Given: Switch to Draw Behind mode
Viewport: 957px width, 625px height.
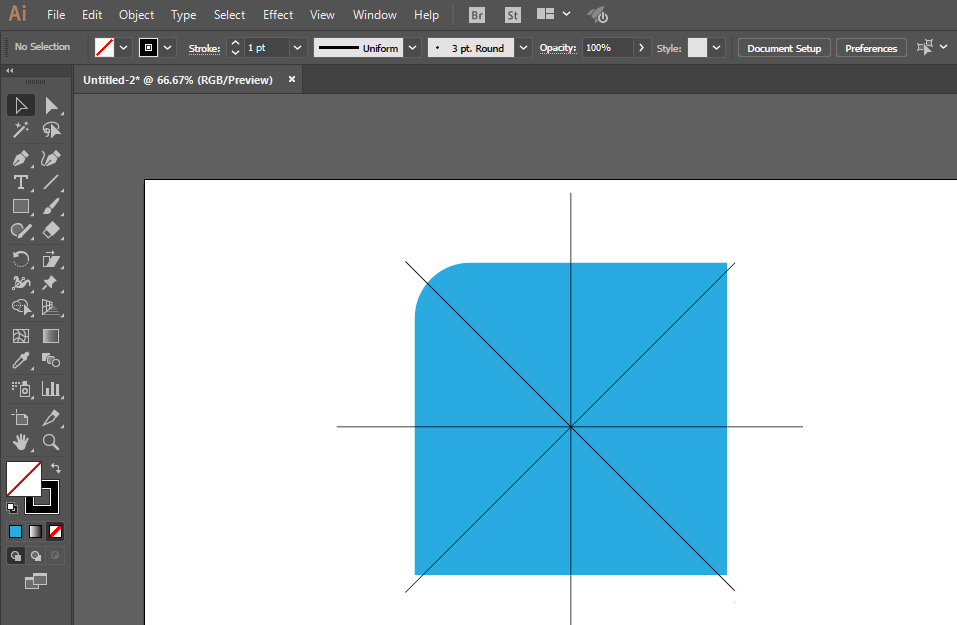Looking at the screenshot, I should coord(36,555).
